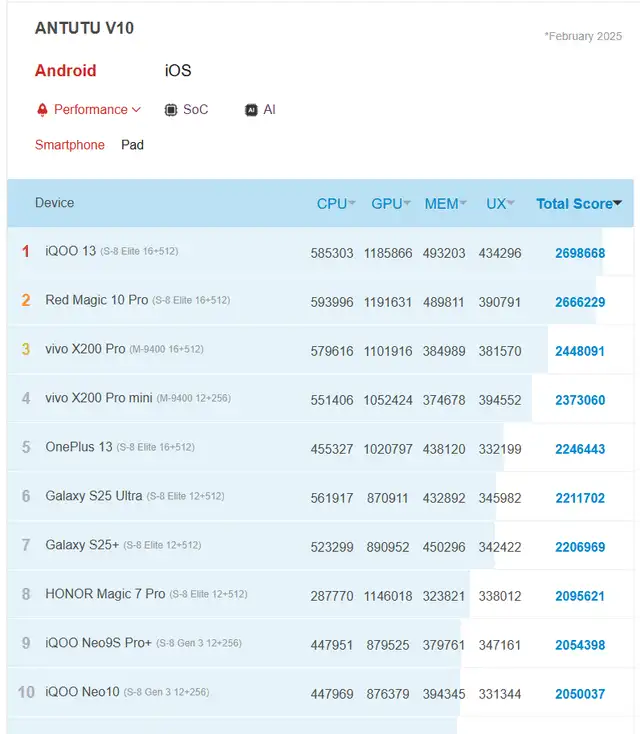The image size is (640, 734).
Task: Open the SoC ranking tab
Action: [x=186, y=110]
